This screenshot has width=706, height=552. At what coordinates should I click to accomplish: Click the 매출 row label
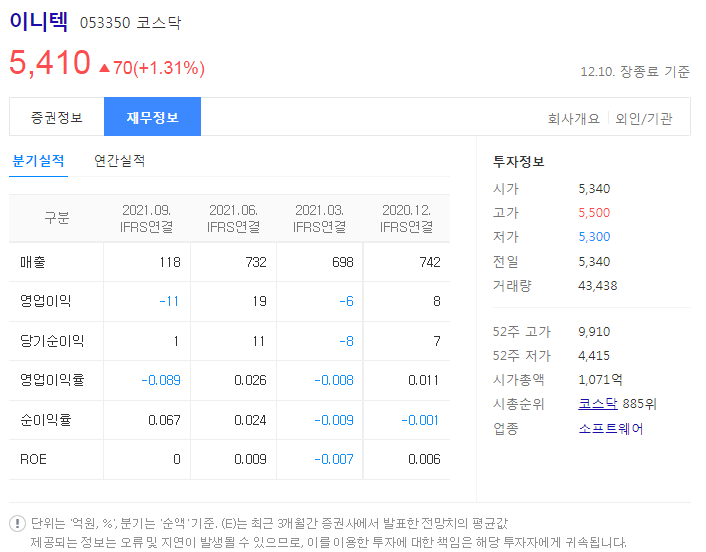pos(33,262)
